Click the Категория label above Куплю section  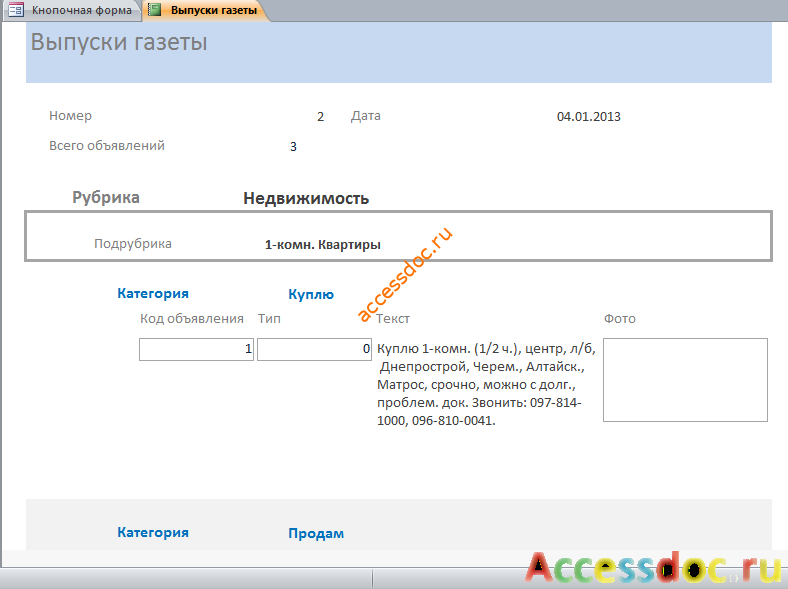pos(153,293)
